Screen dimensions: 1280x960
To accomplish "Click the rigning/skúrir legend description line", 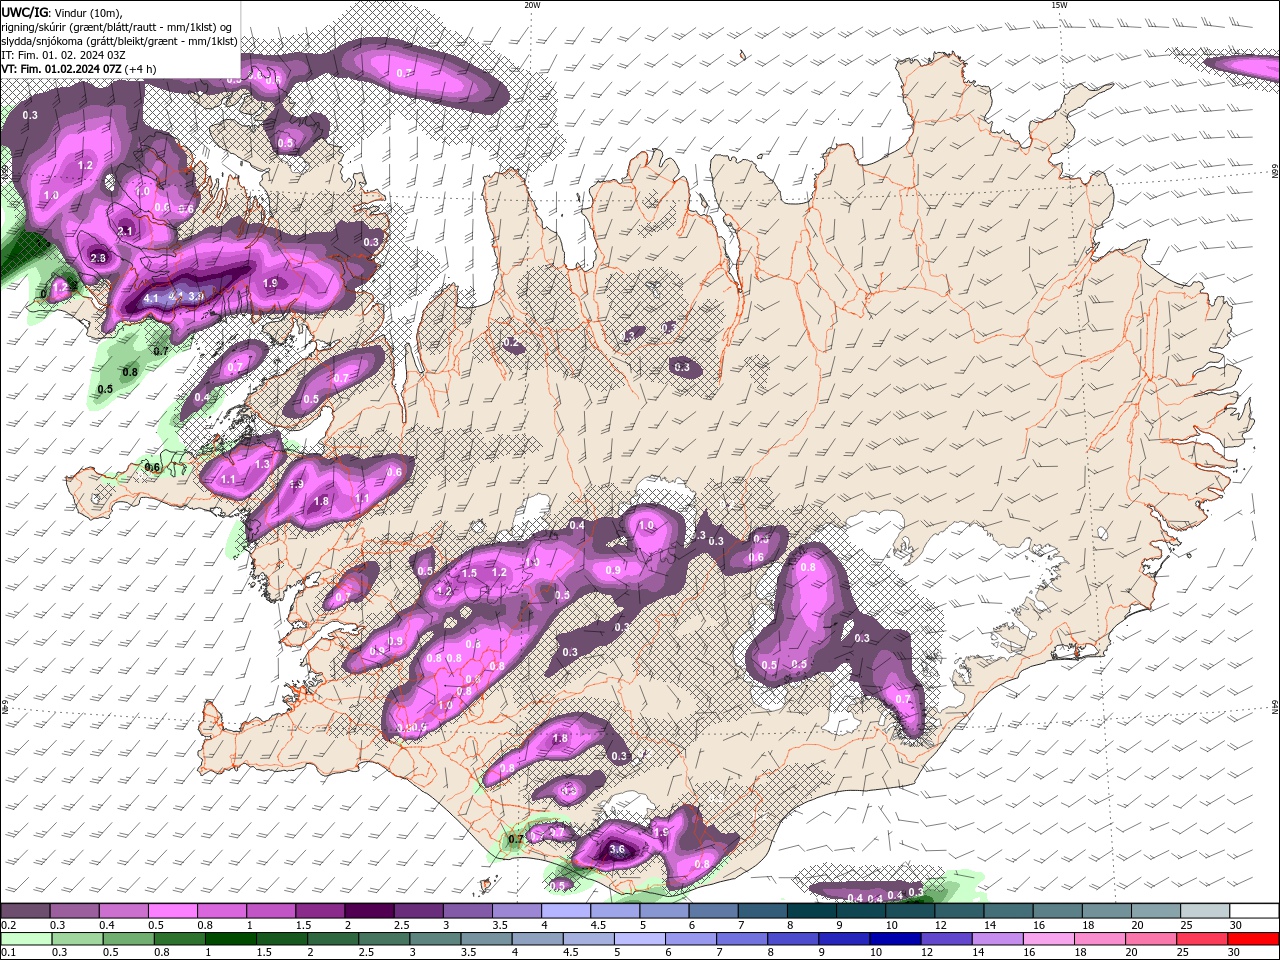I will [x=118, y=26].
